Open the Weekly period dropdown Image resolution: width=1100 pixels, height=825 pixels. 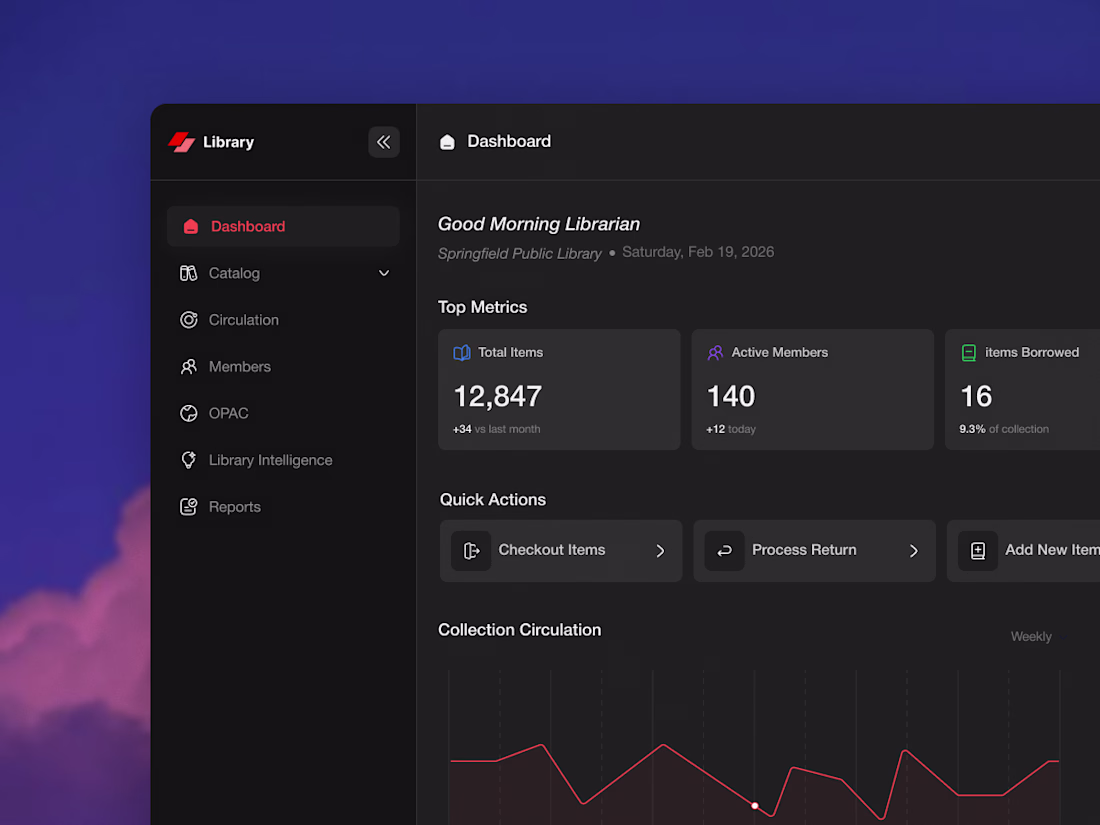tap(1038, 636)
